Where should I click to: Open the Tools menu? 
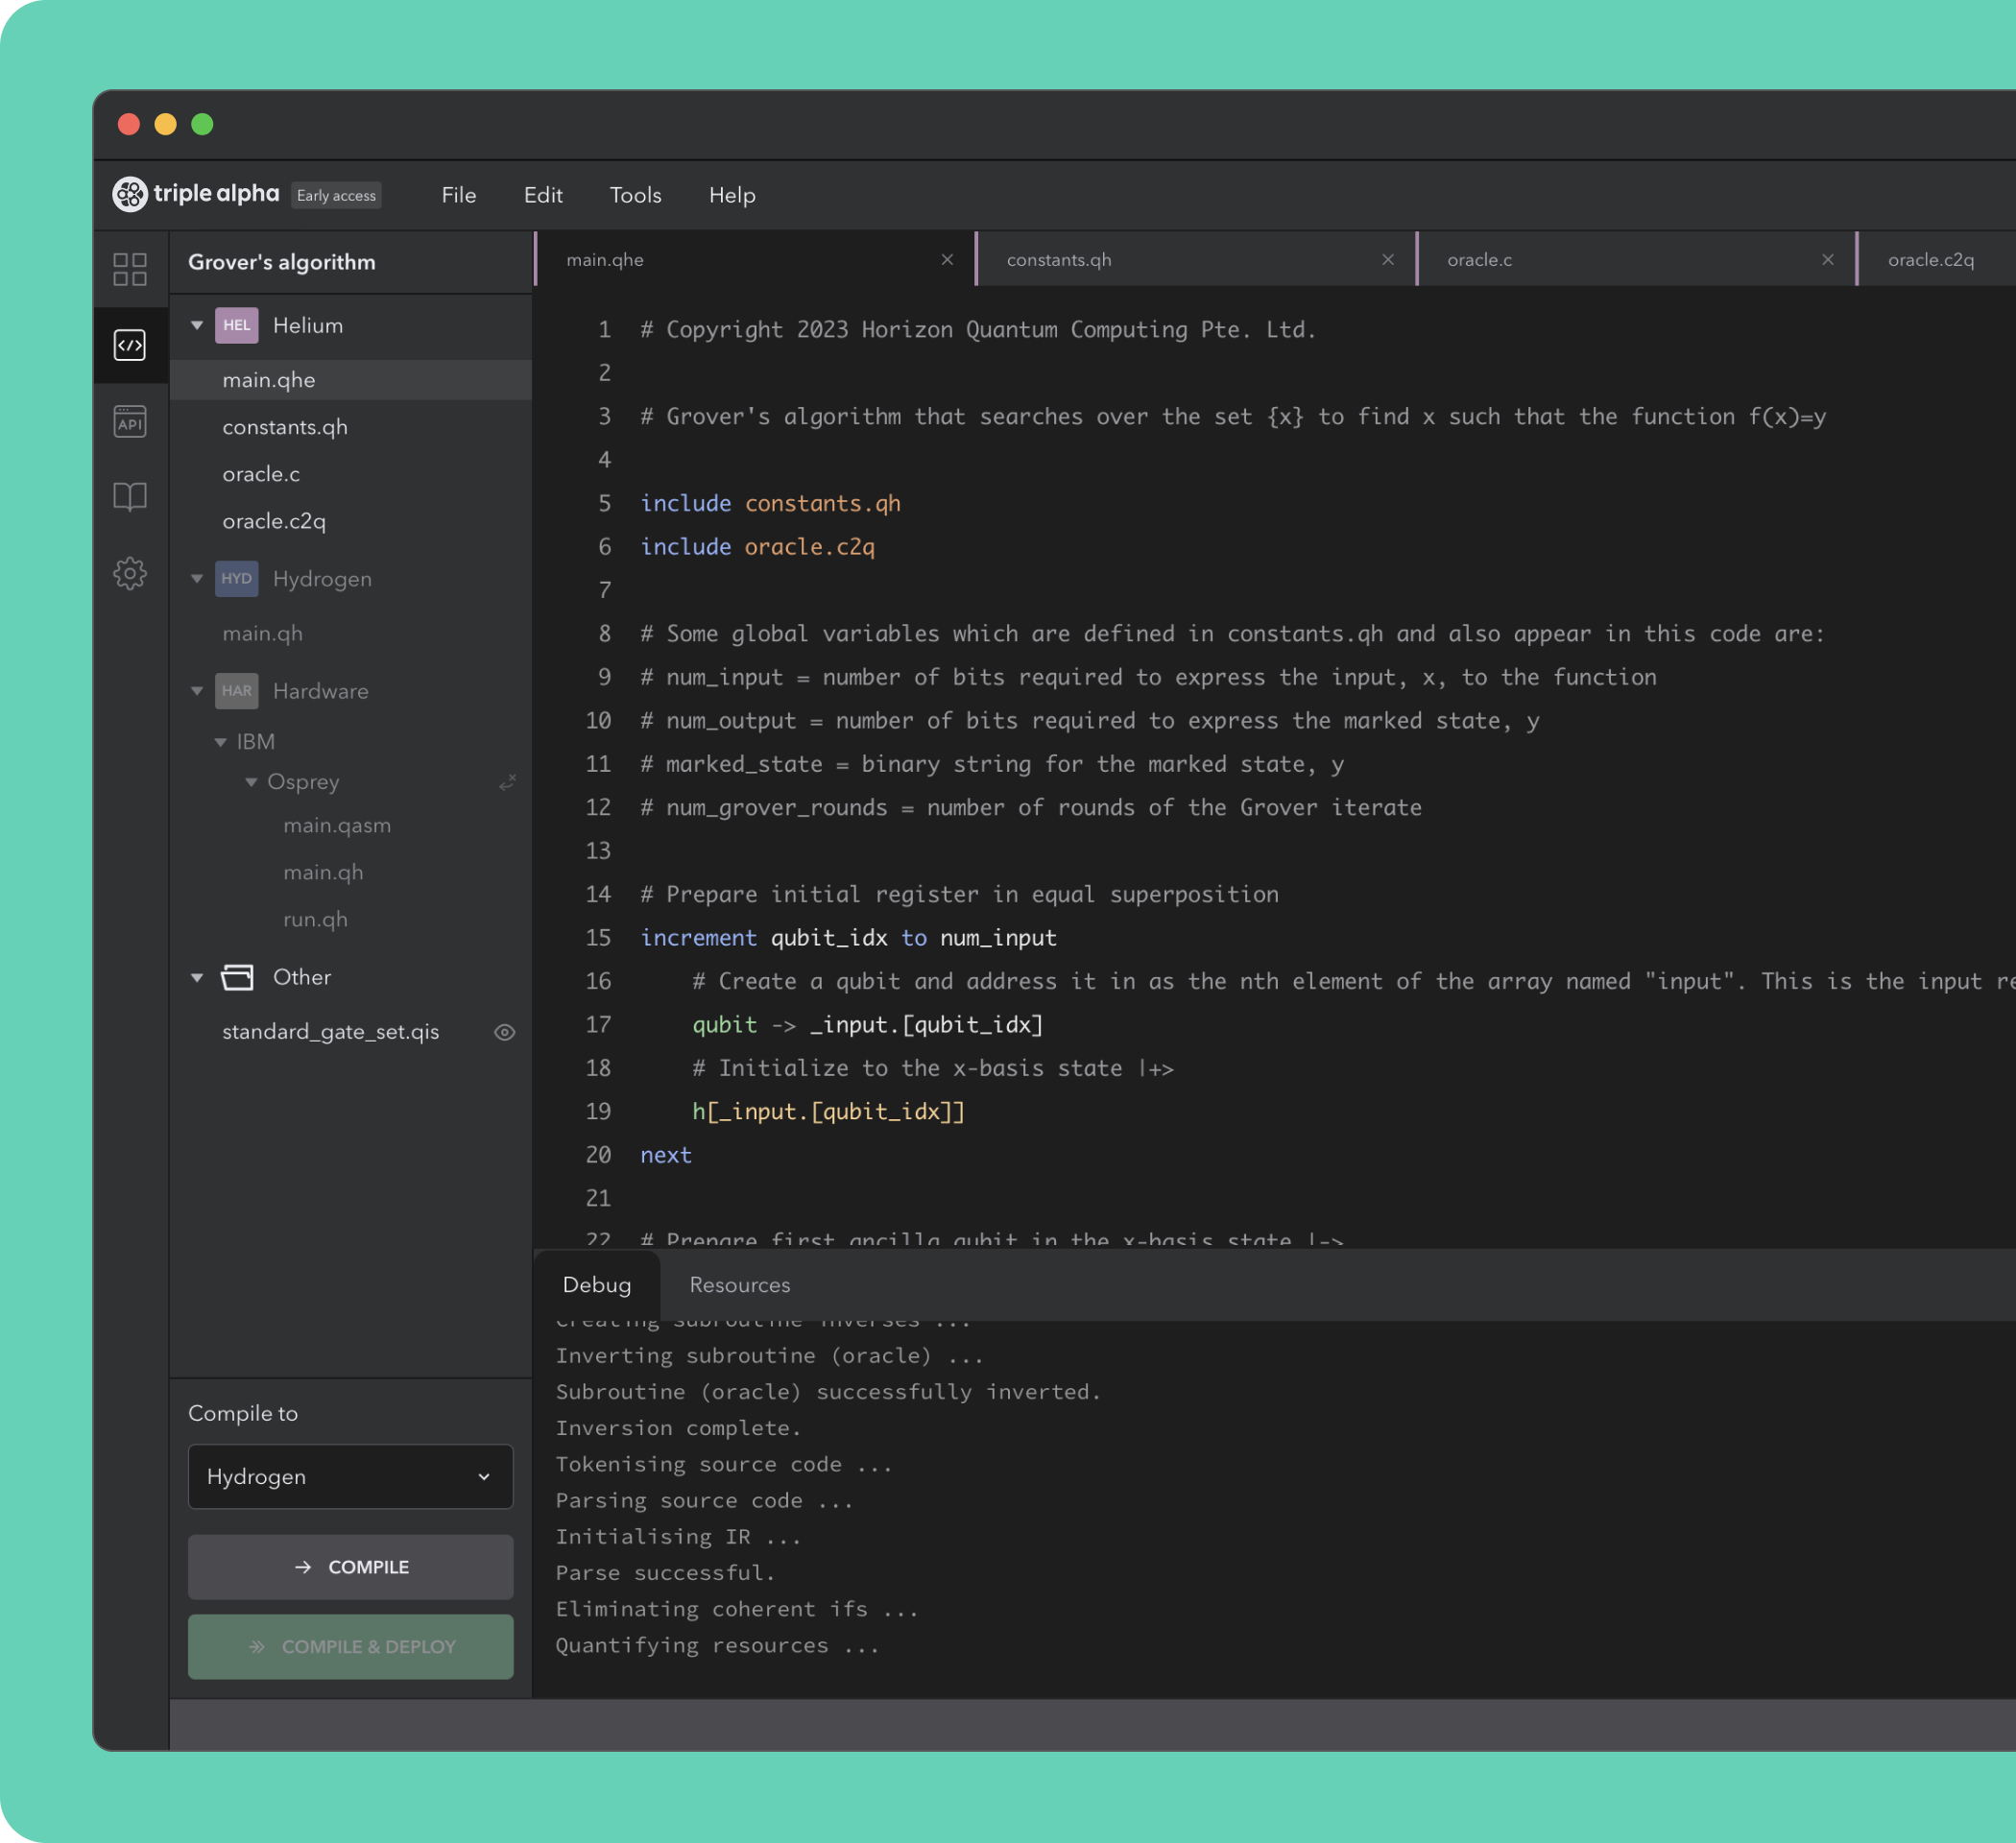tap(635, 195)
